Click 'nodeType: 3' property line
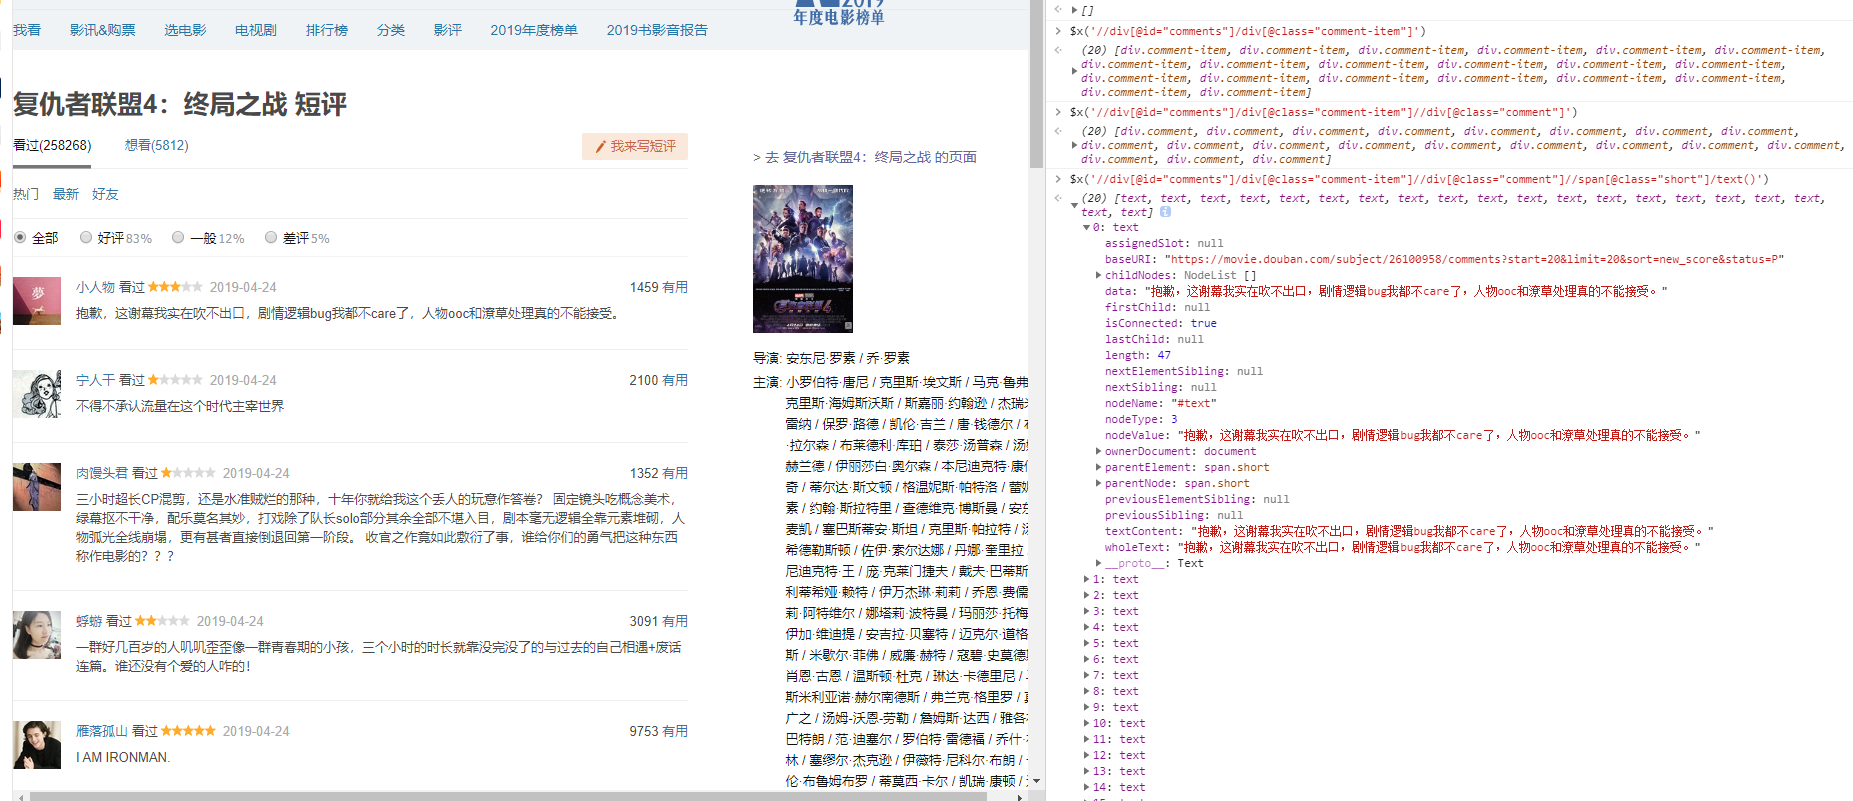The height and width of the screenshot is (801, 1853). coord(1141,420)
